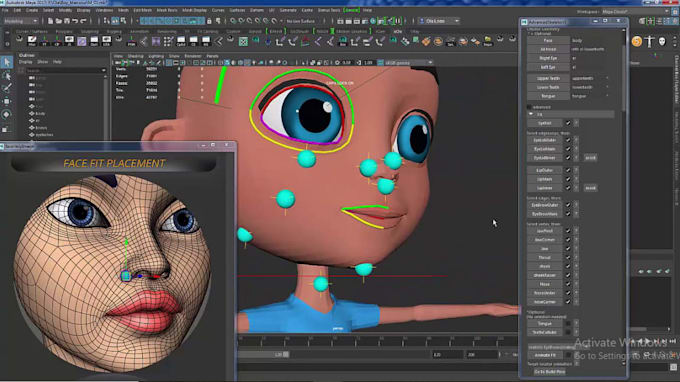The width and height of the screenshot is (680, 382).
Task: Enable the optional Tongue checkbox
Action: 568,323
